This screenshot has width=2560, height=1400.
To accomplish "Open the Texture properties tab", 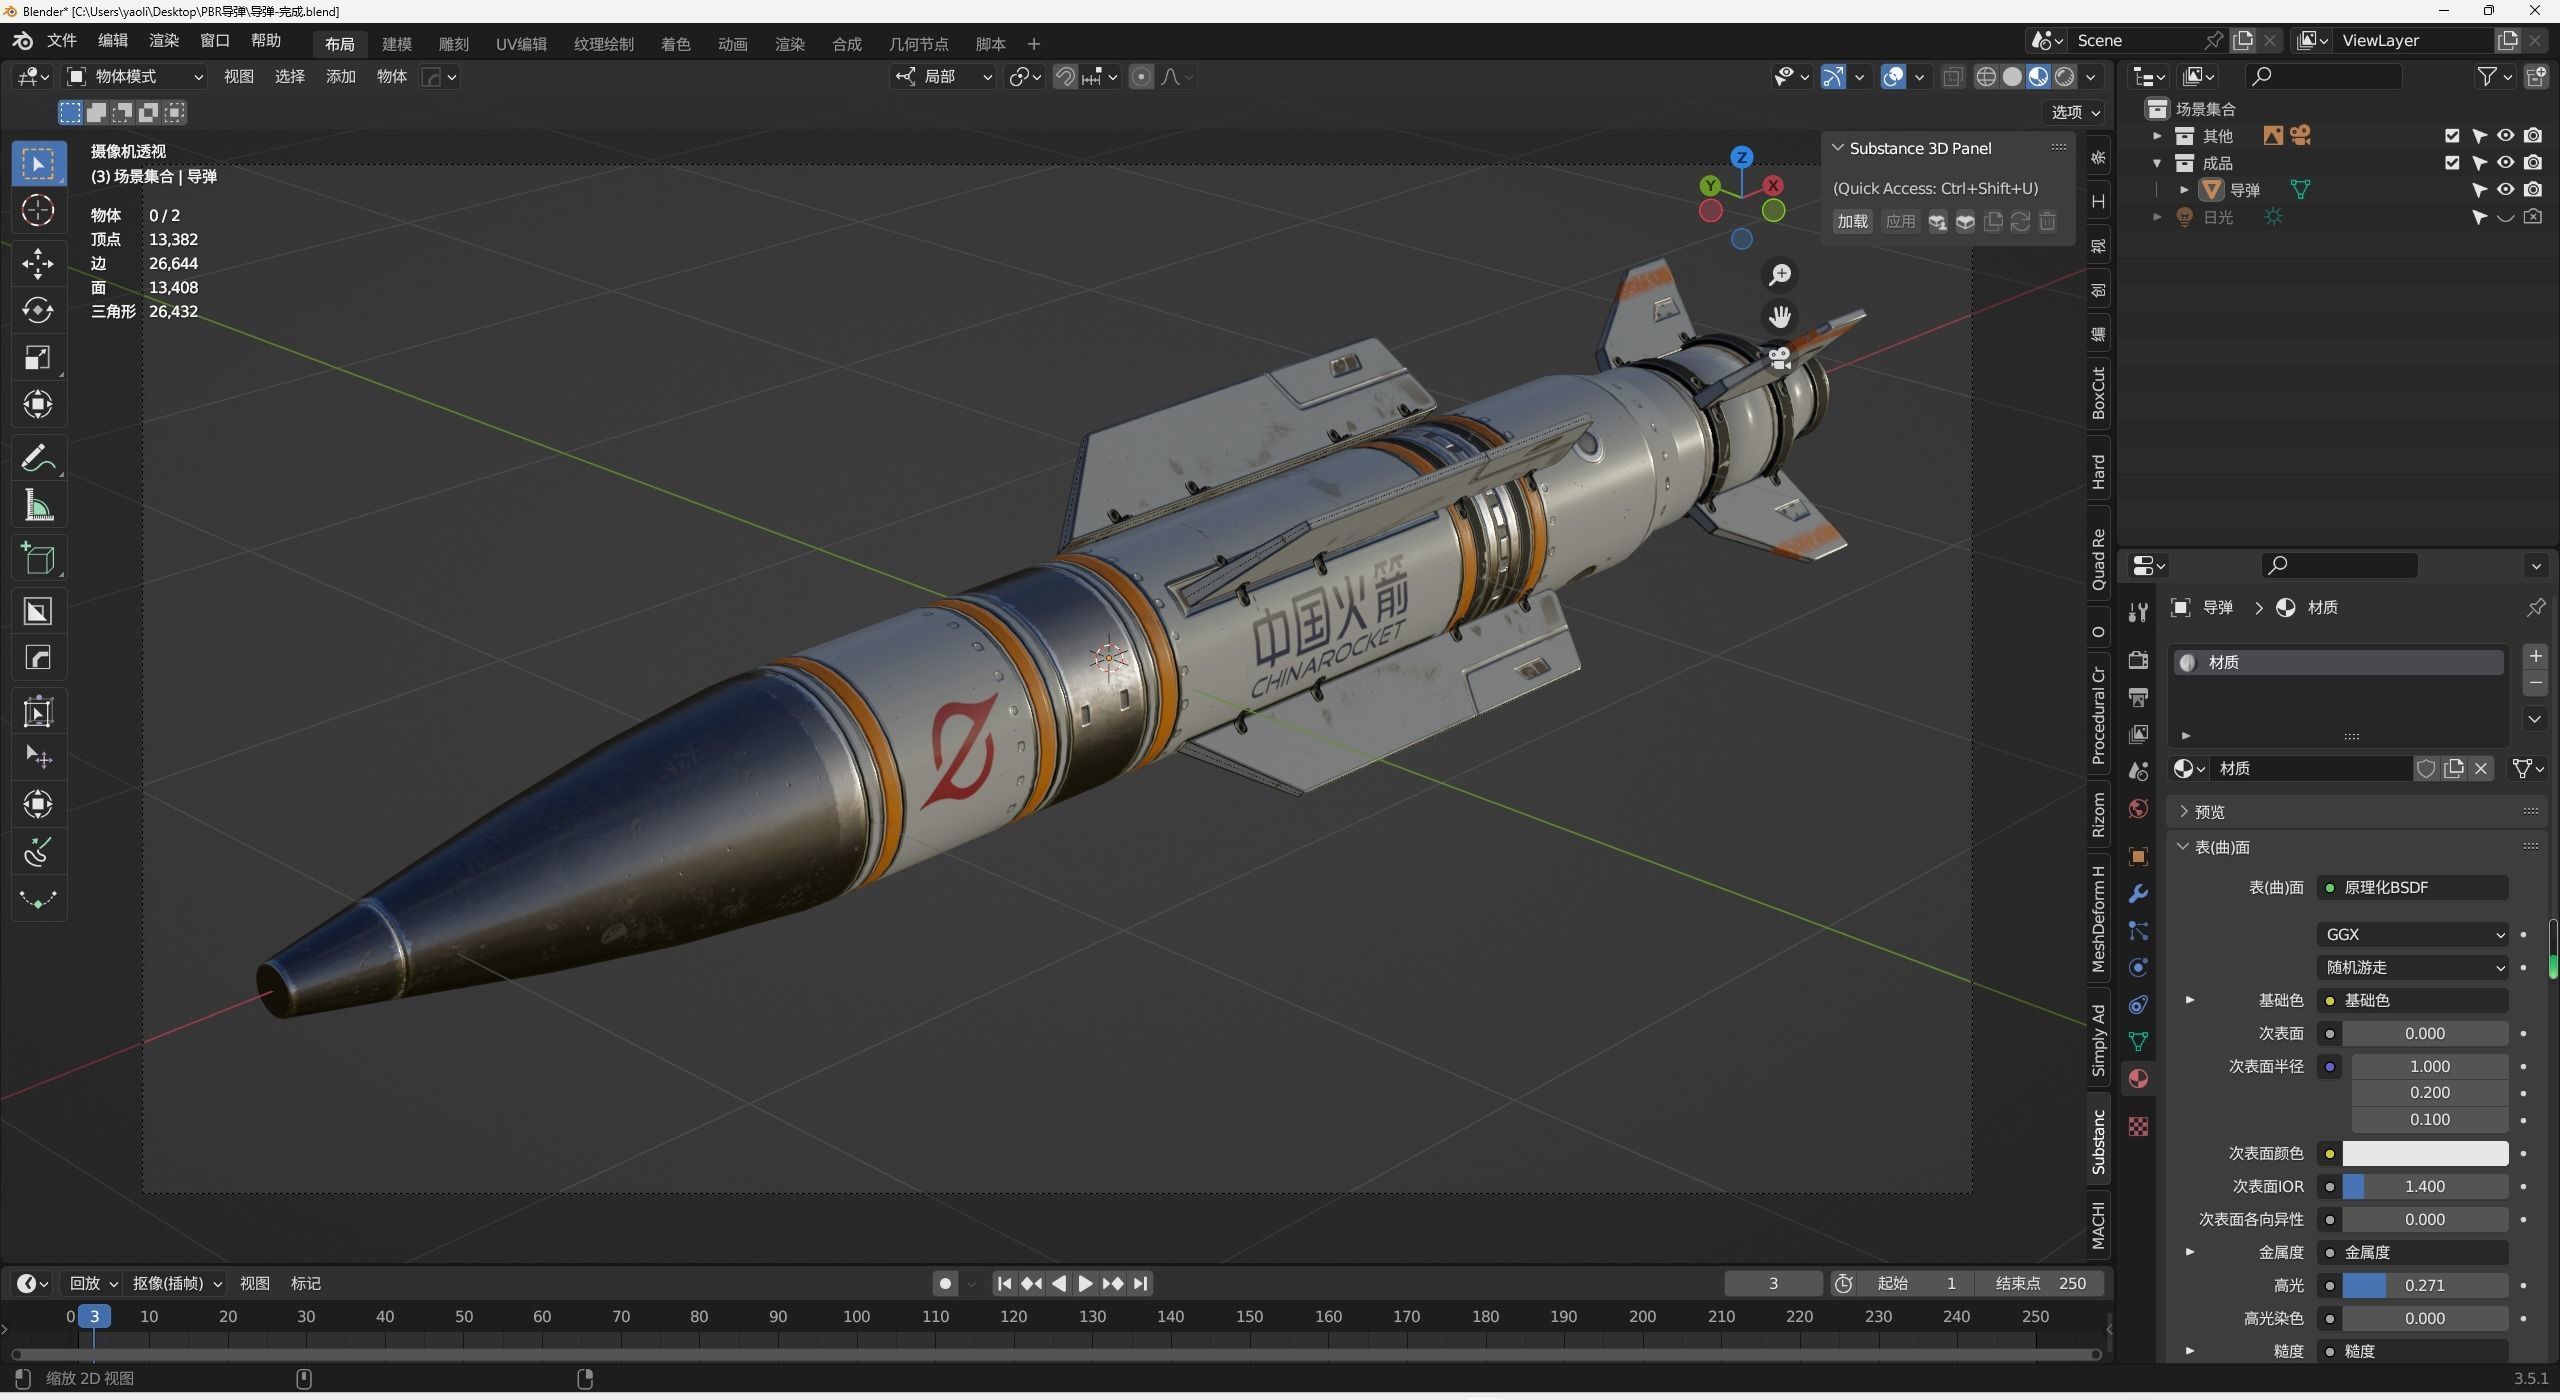I will pos(2138,1127).
